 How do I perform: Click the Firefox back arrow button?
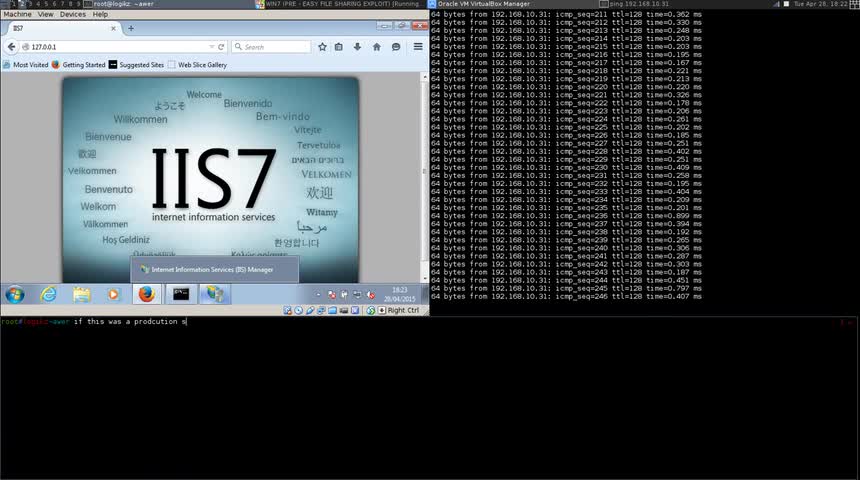coord(11,47)
